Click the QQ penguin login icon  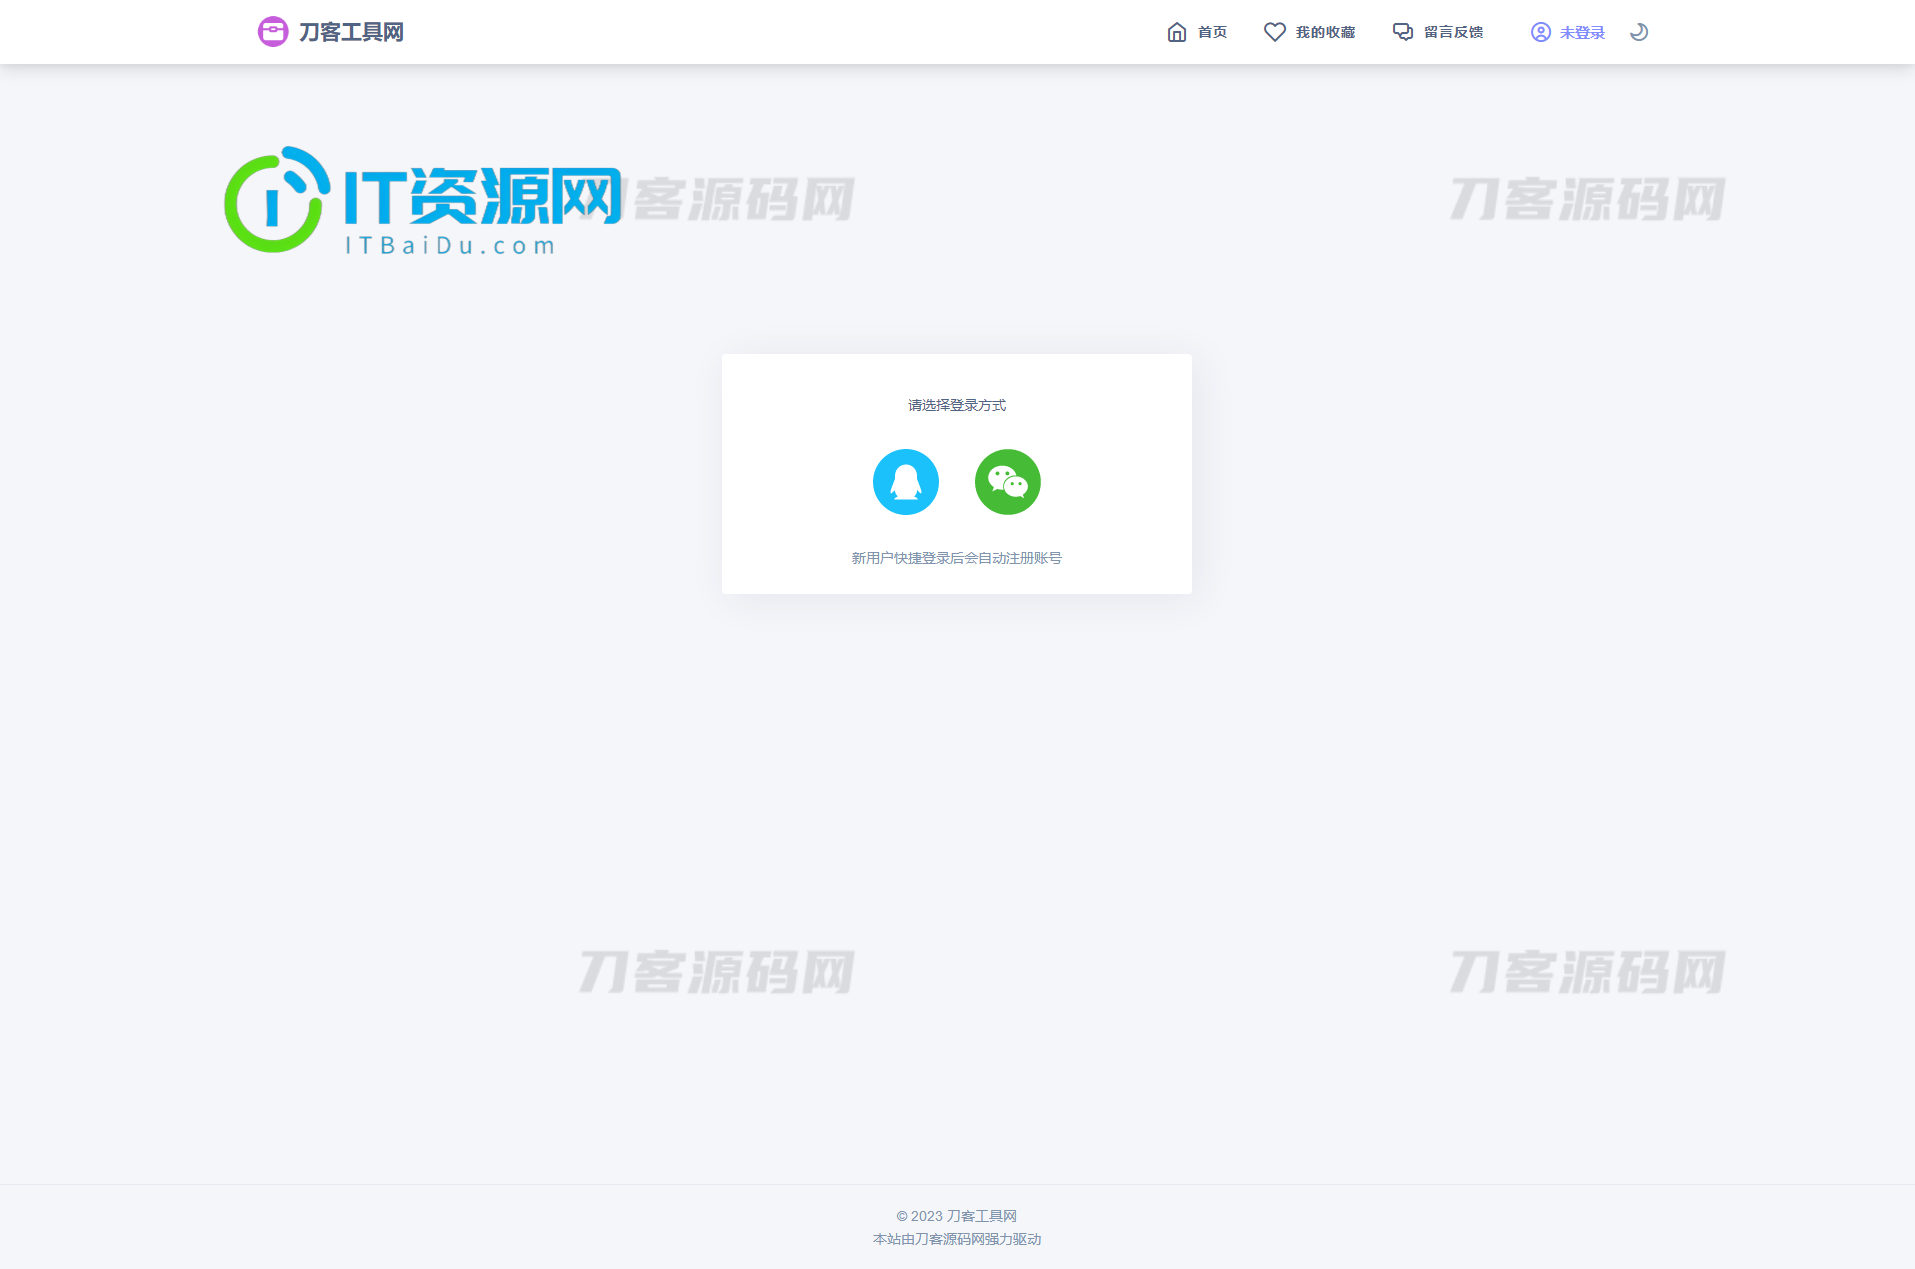(905, 482)
